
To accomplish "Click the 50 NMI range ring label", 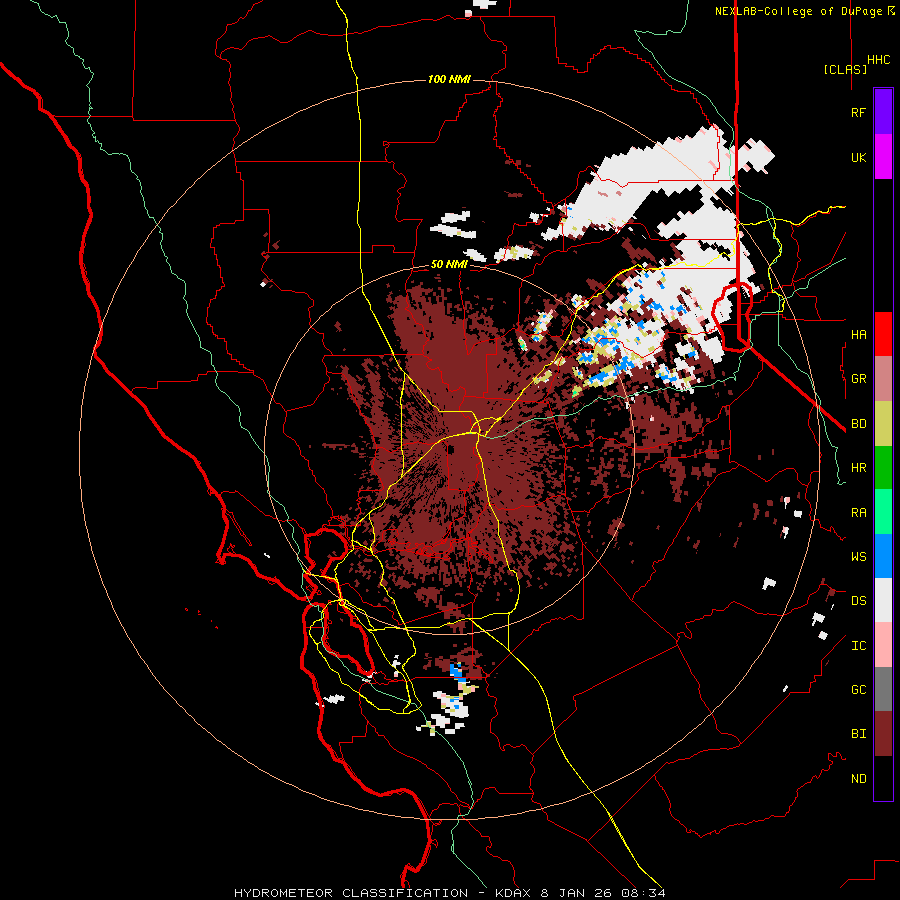I will (449, 264).
